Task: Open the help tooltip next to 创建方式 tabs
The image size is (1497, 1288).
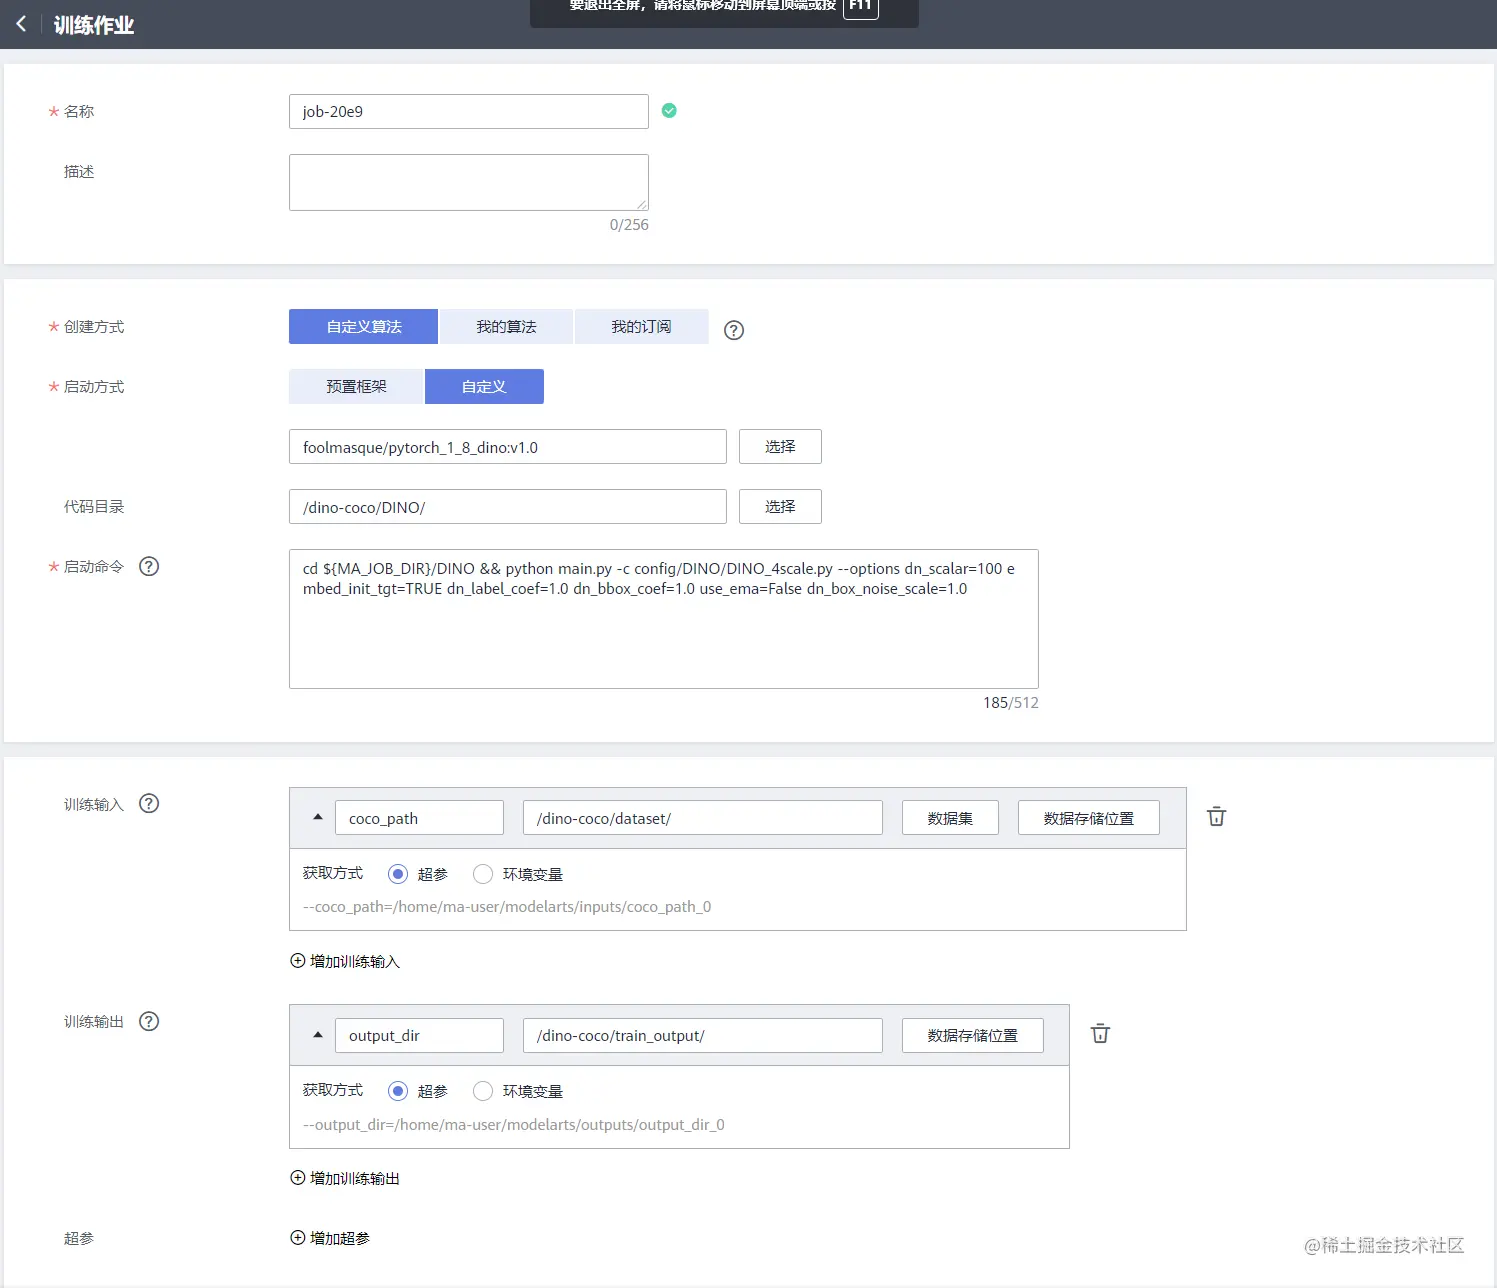Action: 734,330
